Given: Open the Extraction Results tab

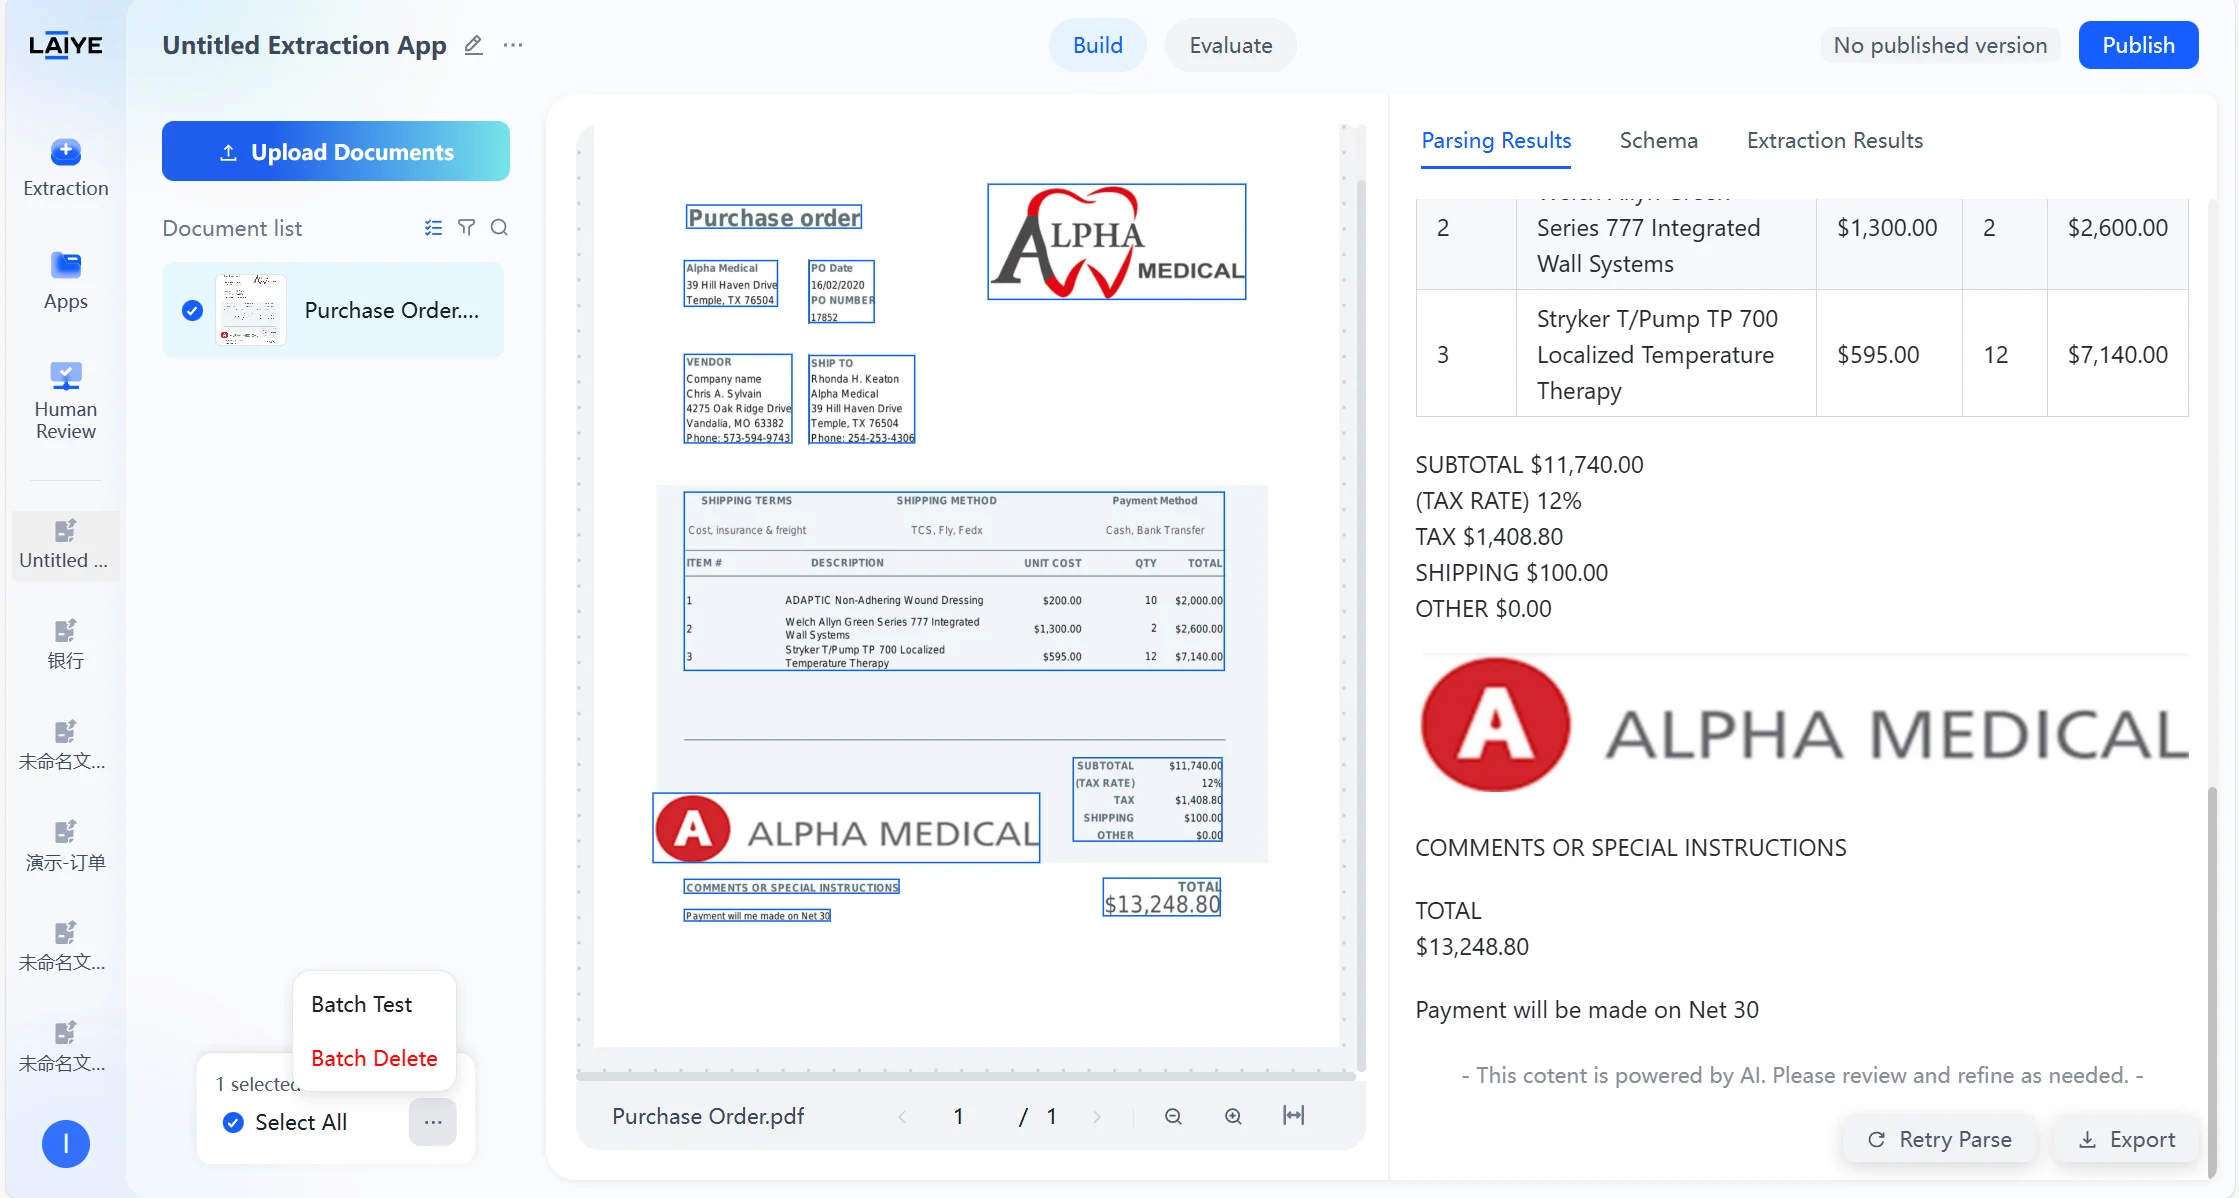Looking at the screenshot, I should 1834,141.
